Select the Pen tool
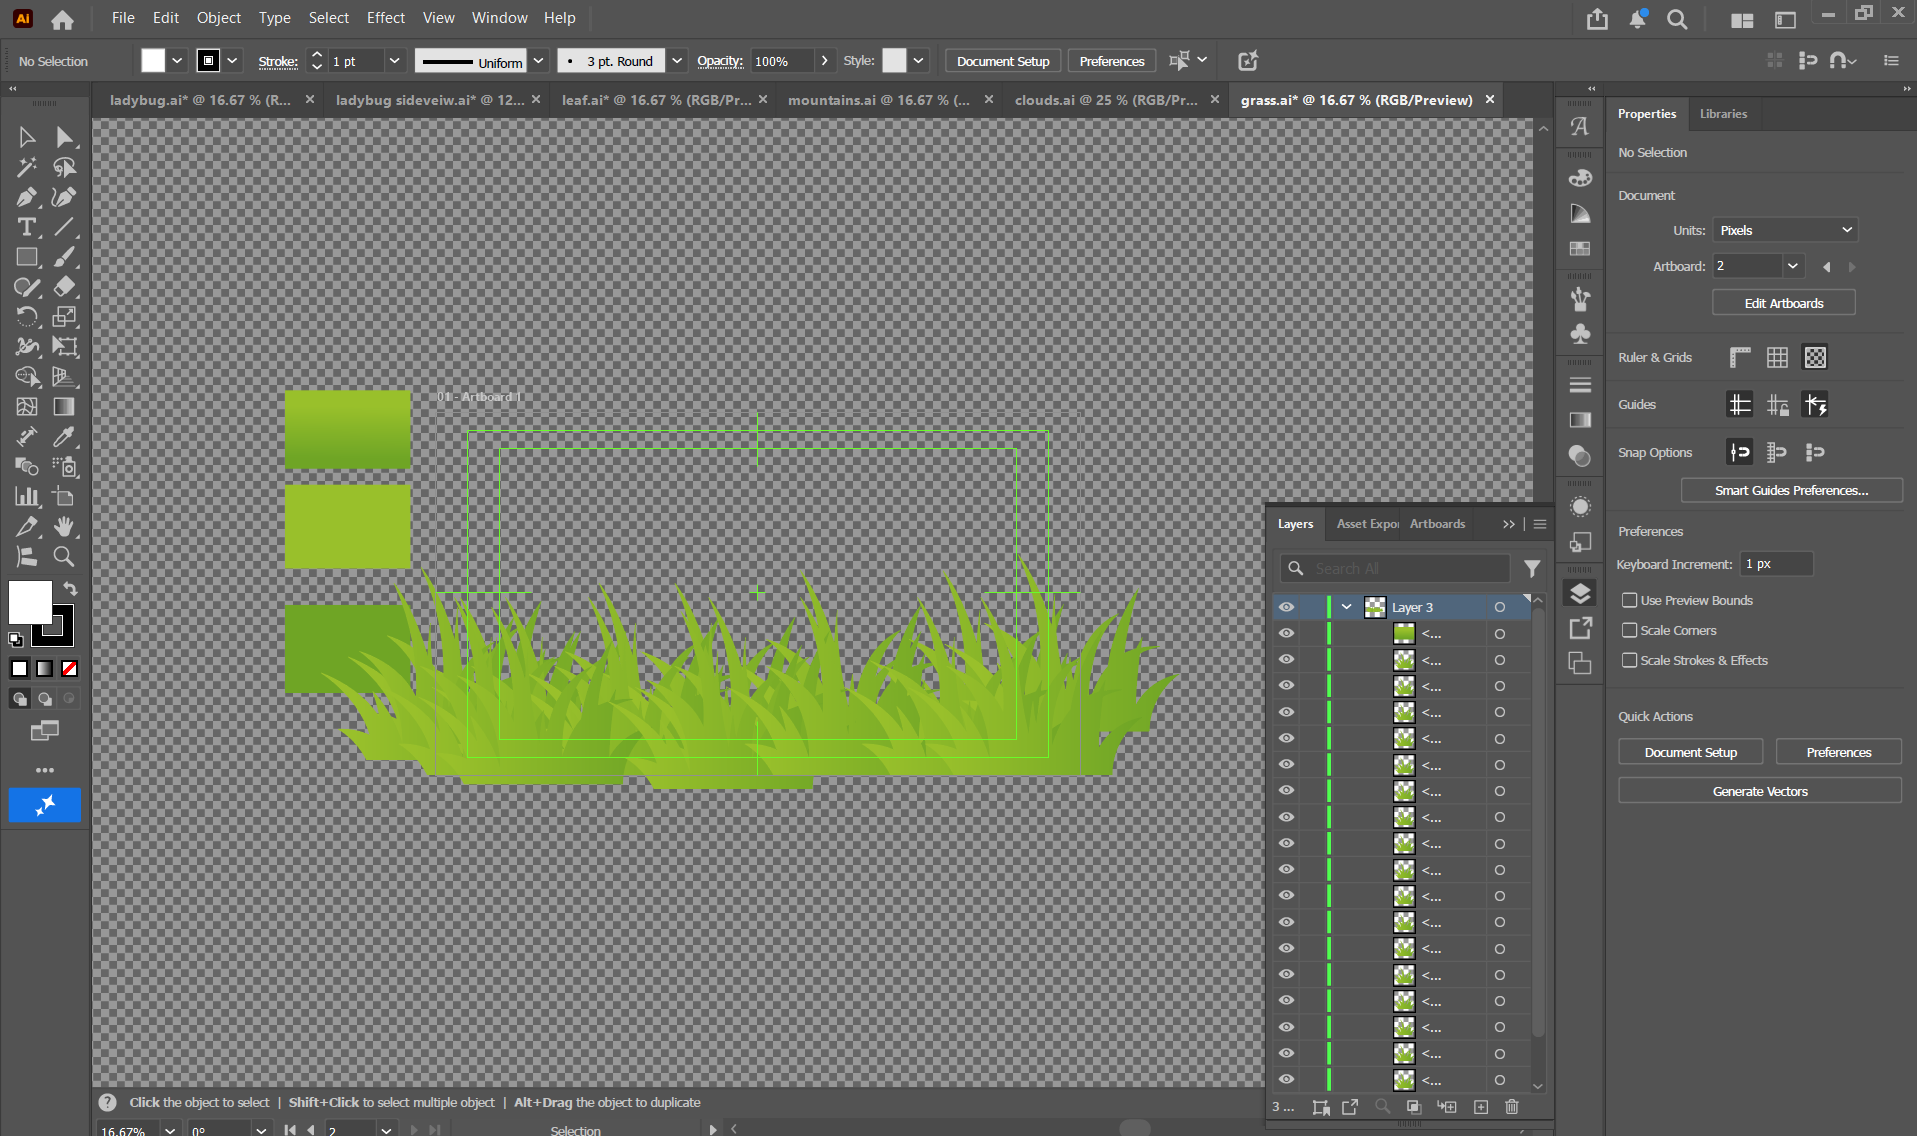 (27, 197)
